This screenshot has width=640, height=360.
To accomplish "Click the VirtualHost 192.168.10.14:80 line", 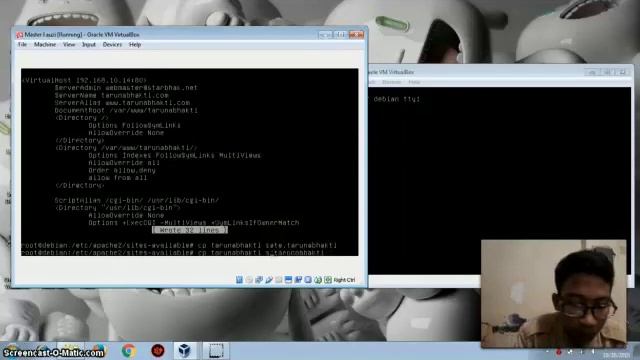I will point(84,80).
